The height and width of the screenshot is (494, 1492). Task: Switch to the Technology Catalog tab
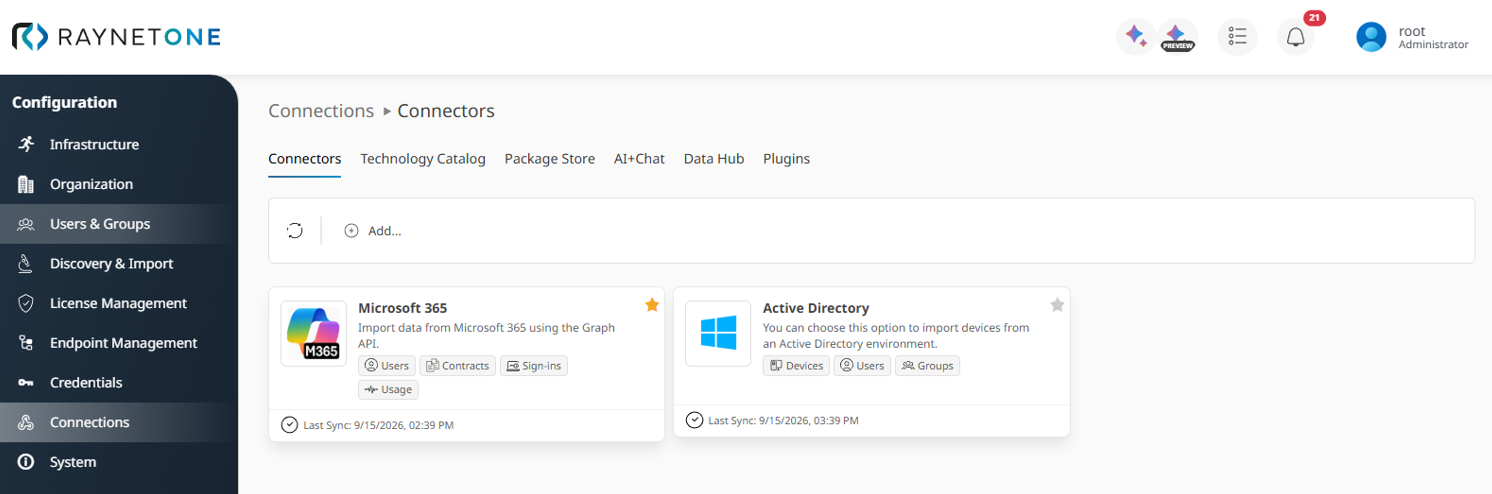[x=423, y=159]
